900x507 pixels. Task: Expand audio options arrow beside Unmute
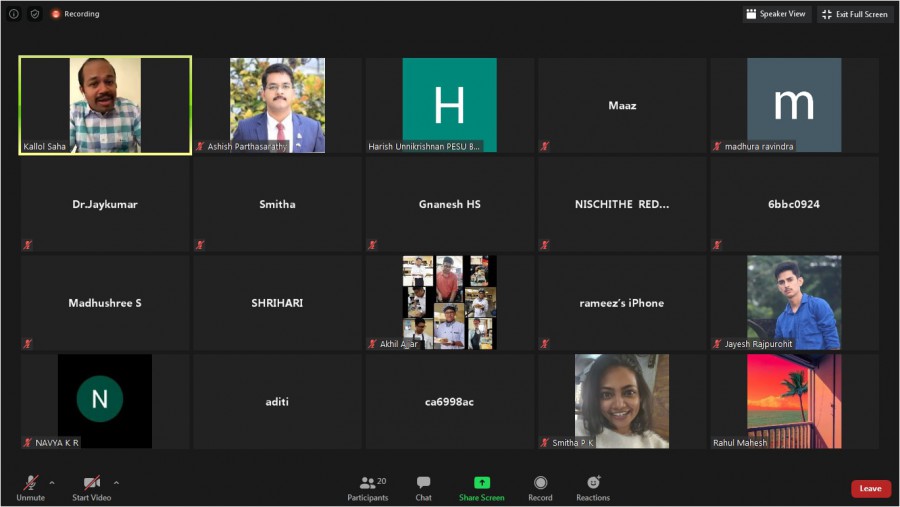point(52,482)
